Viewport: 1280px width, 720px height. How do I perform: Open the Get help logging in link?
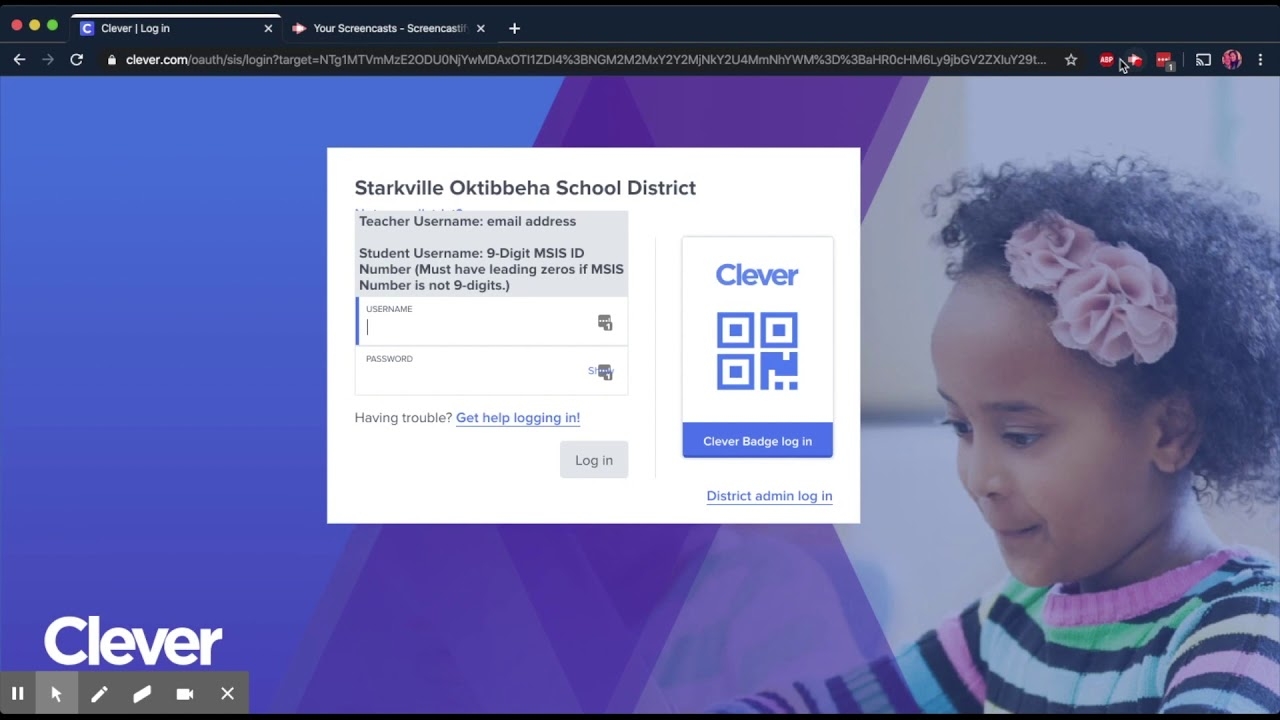point(518,418)
